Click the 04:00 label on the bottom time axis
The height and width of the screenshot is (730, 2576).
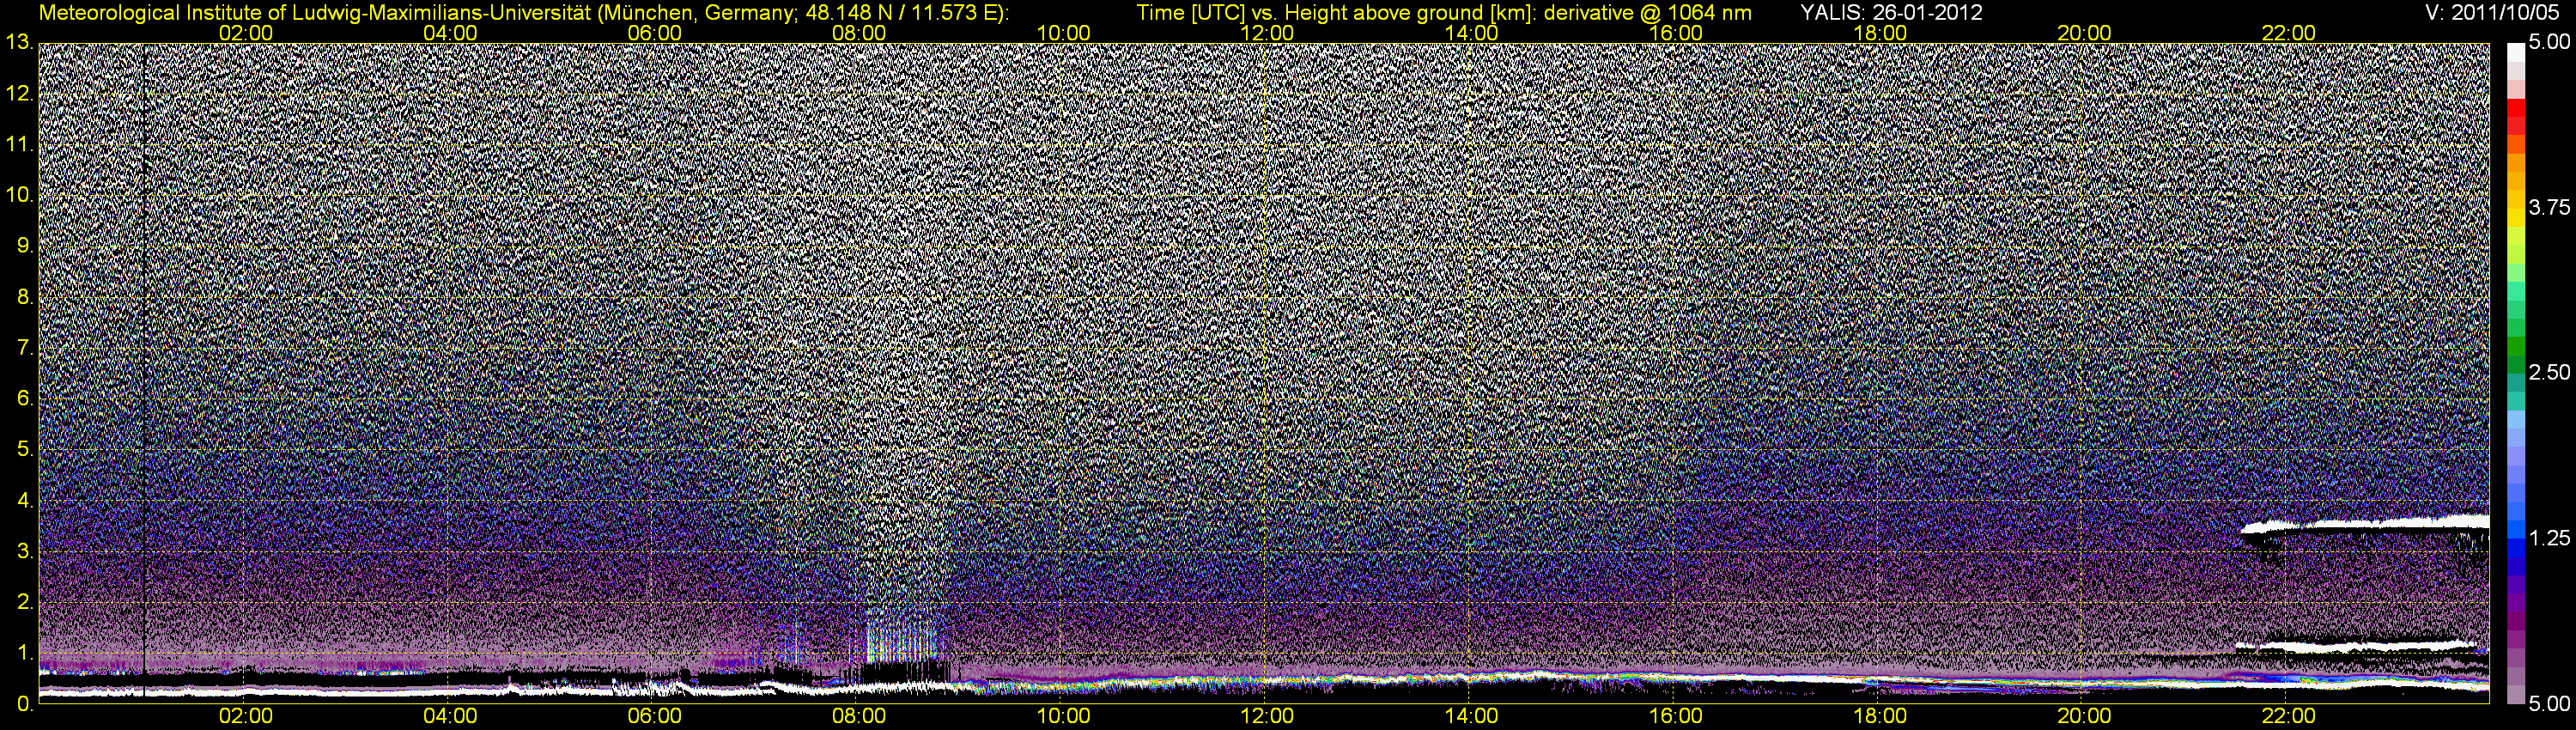(450, 717)
